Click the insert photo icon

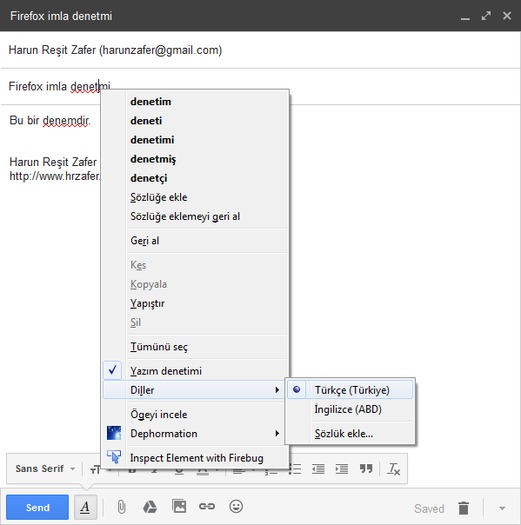pos(179,506)
